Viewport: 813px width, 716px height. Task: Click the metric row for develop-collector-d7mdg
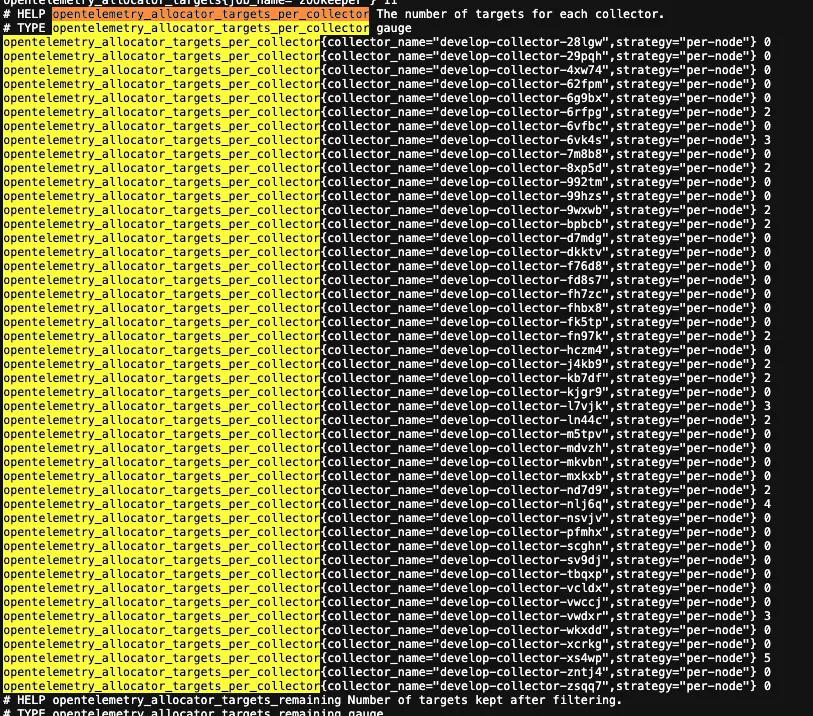(x=387, y=238)
